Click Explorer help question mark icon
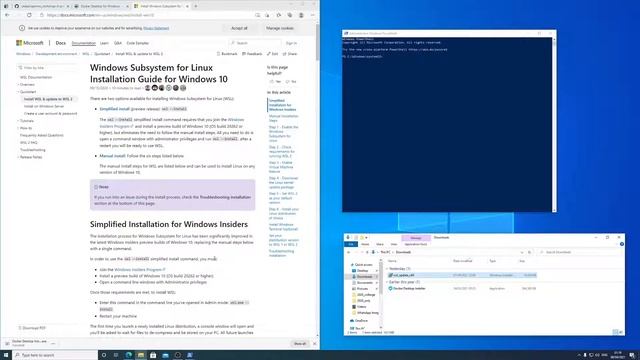The width and height of the screenshot is (640, 360). coord(622,244)
